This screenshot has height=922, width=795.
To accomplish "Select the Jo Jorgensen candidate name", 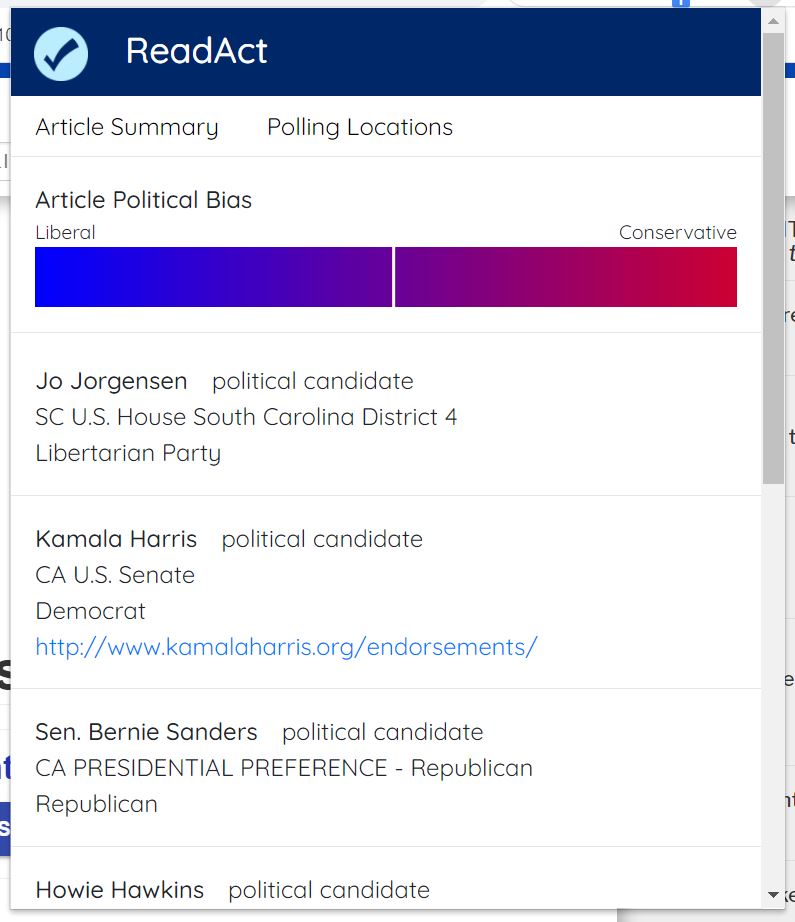I will click(111, 381).
